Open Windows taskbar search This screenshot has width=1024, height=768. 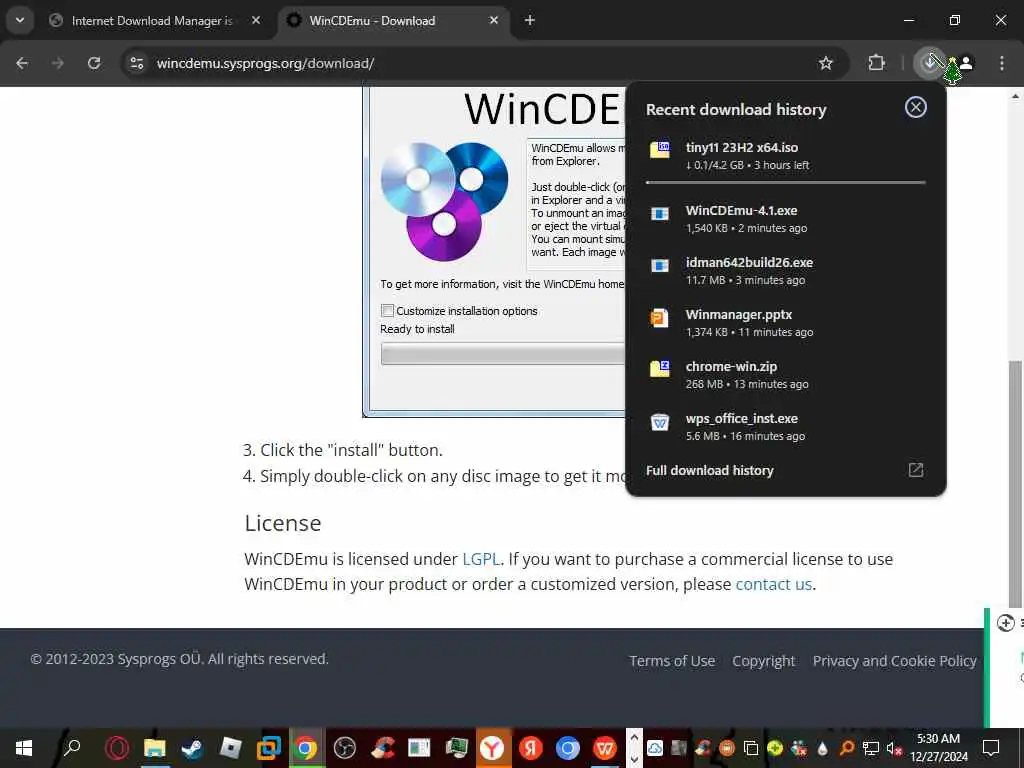pyautogui.click(x=71, y=747)
